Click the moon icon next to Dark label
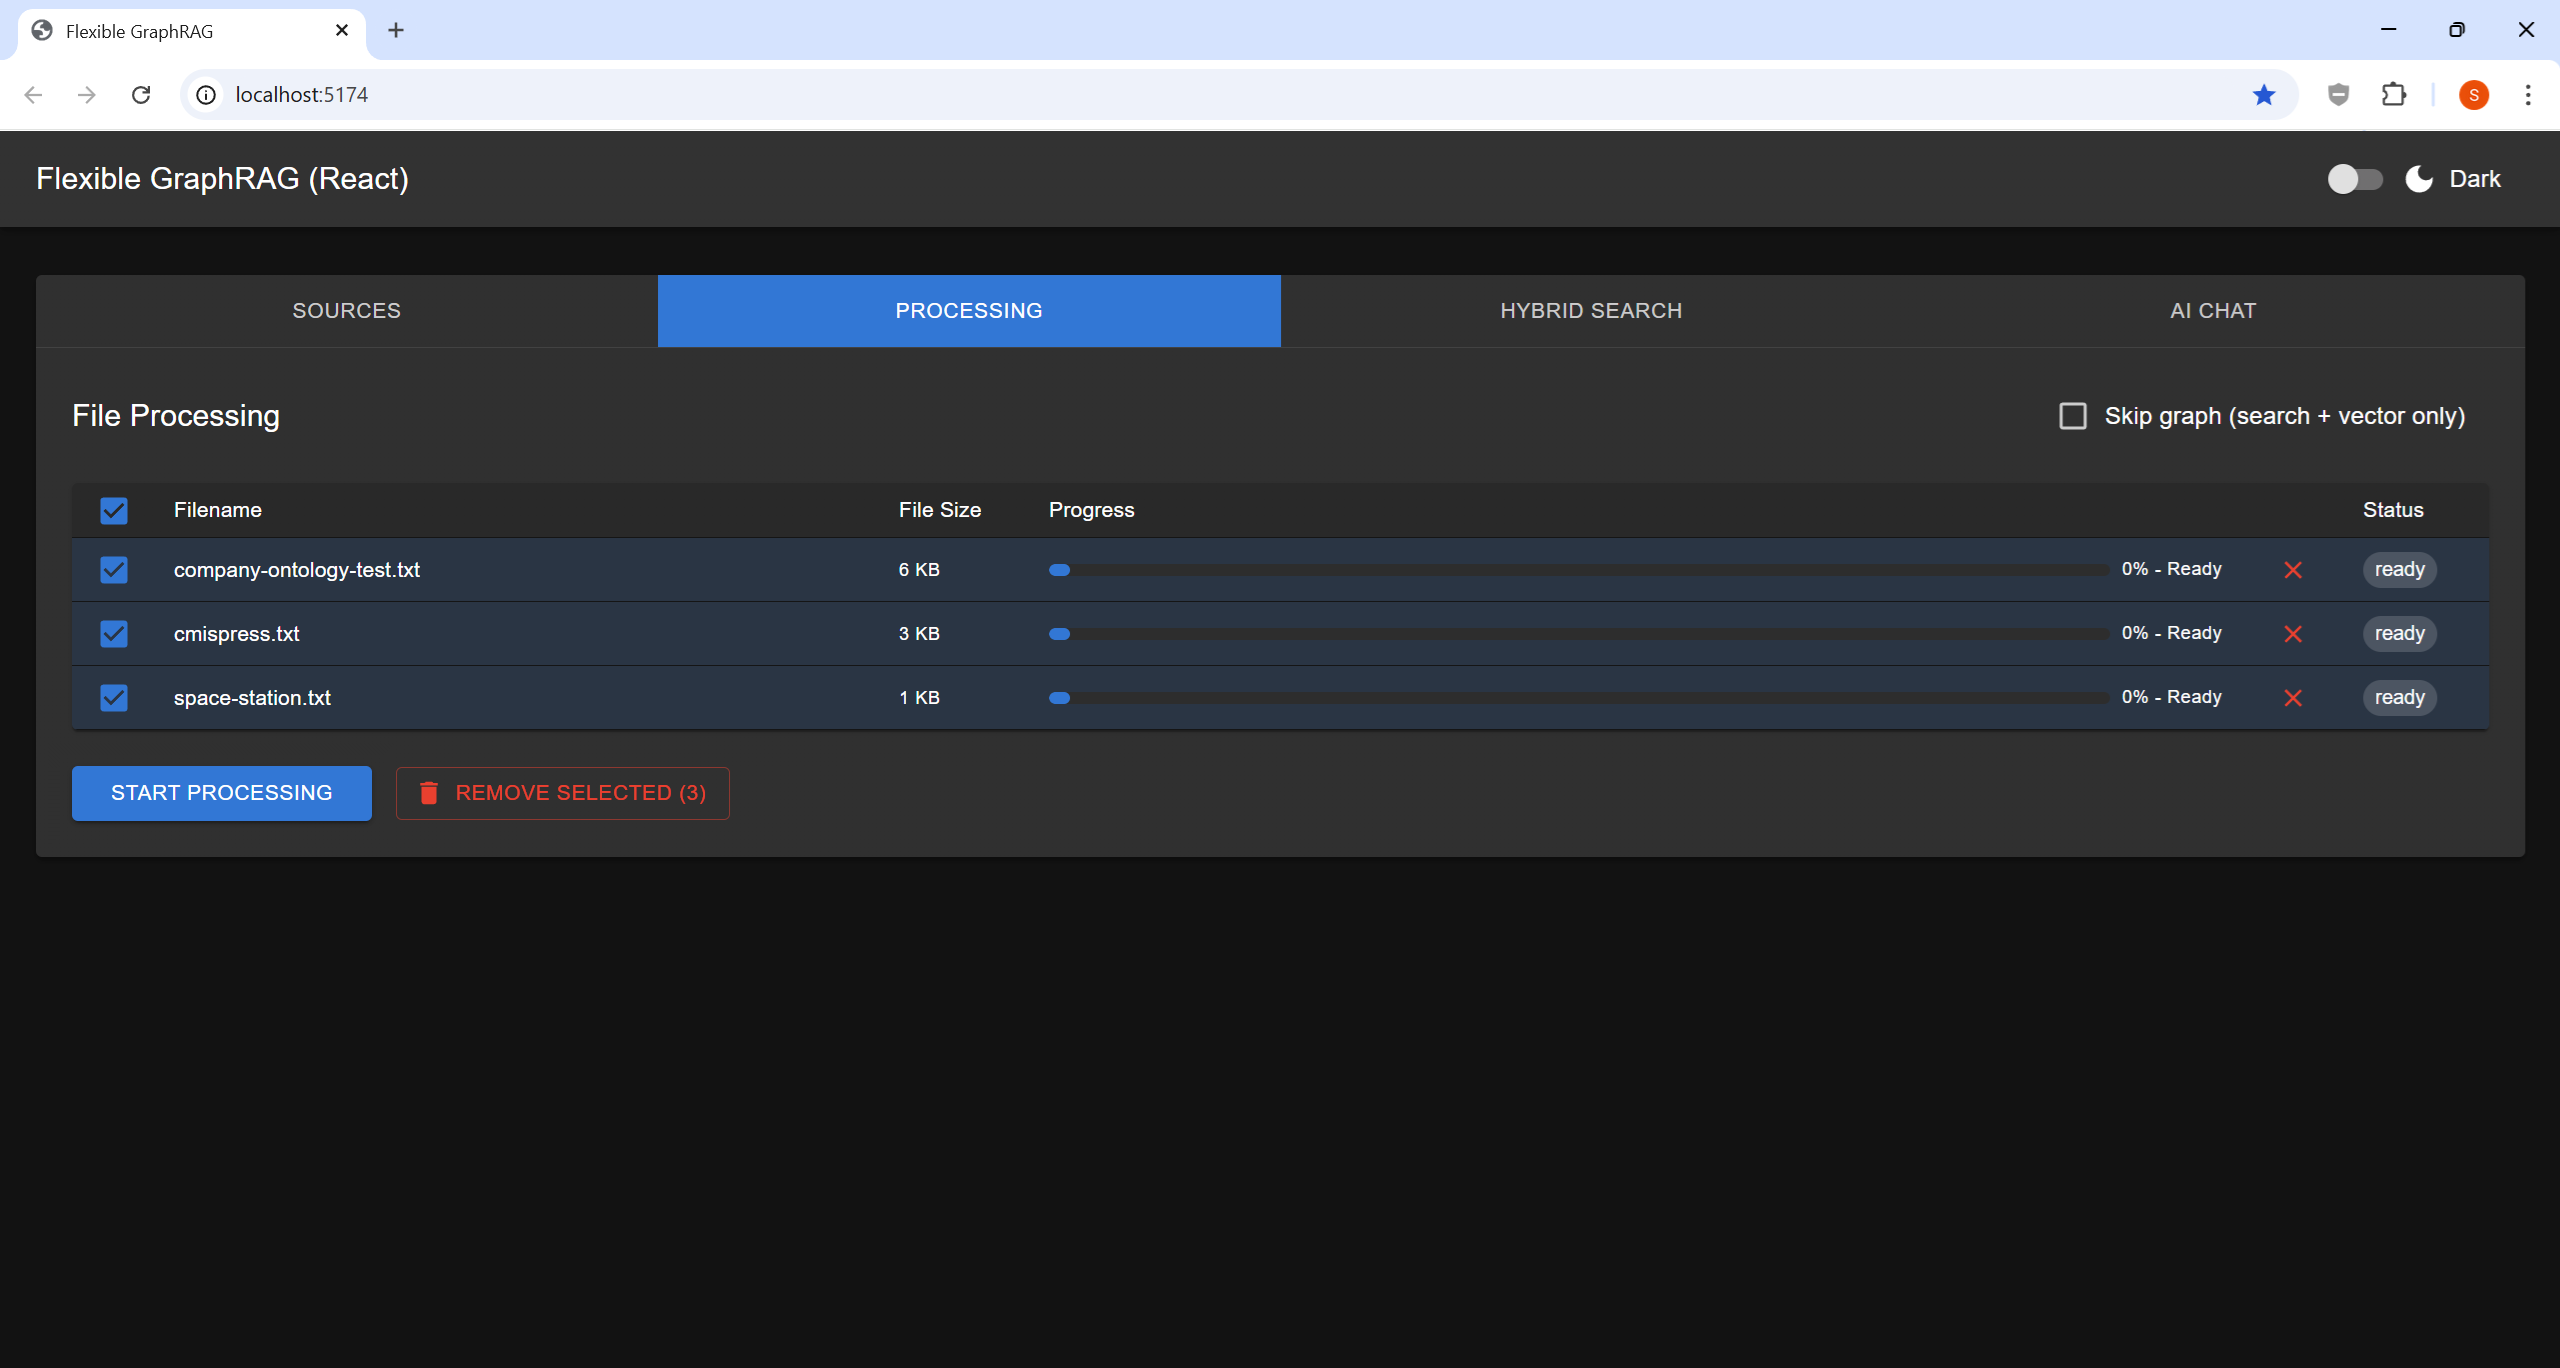This screenshot has width=2560, height=1368. pos(2417,178)
